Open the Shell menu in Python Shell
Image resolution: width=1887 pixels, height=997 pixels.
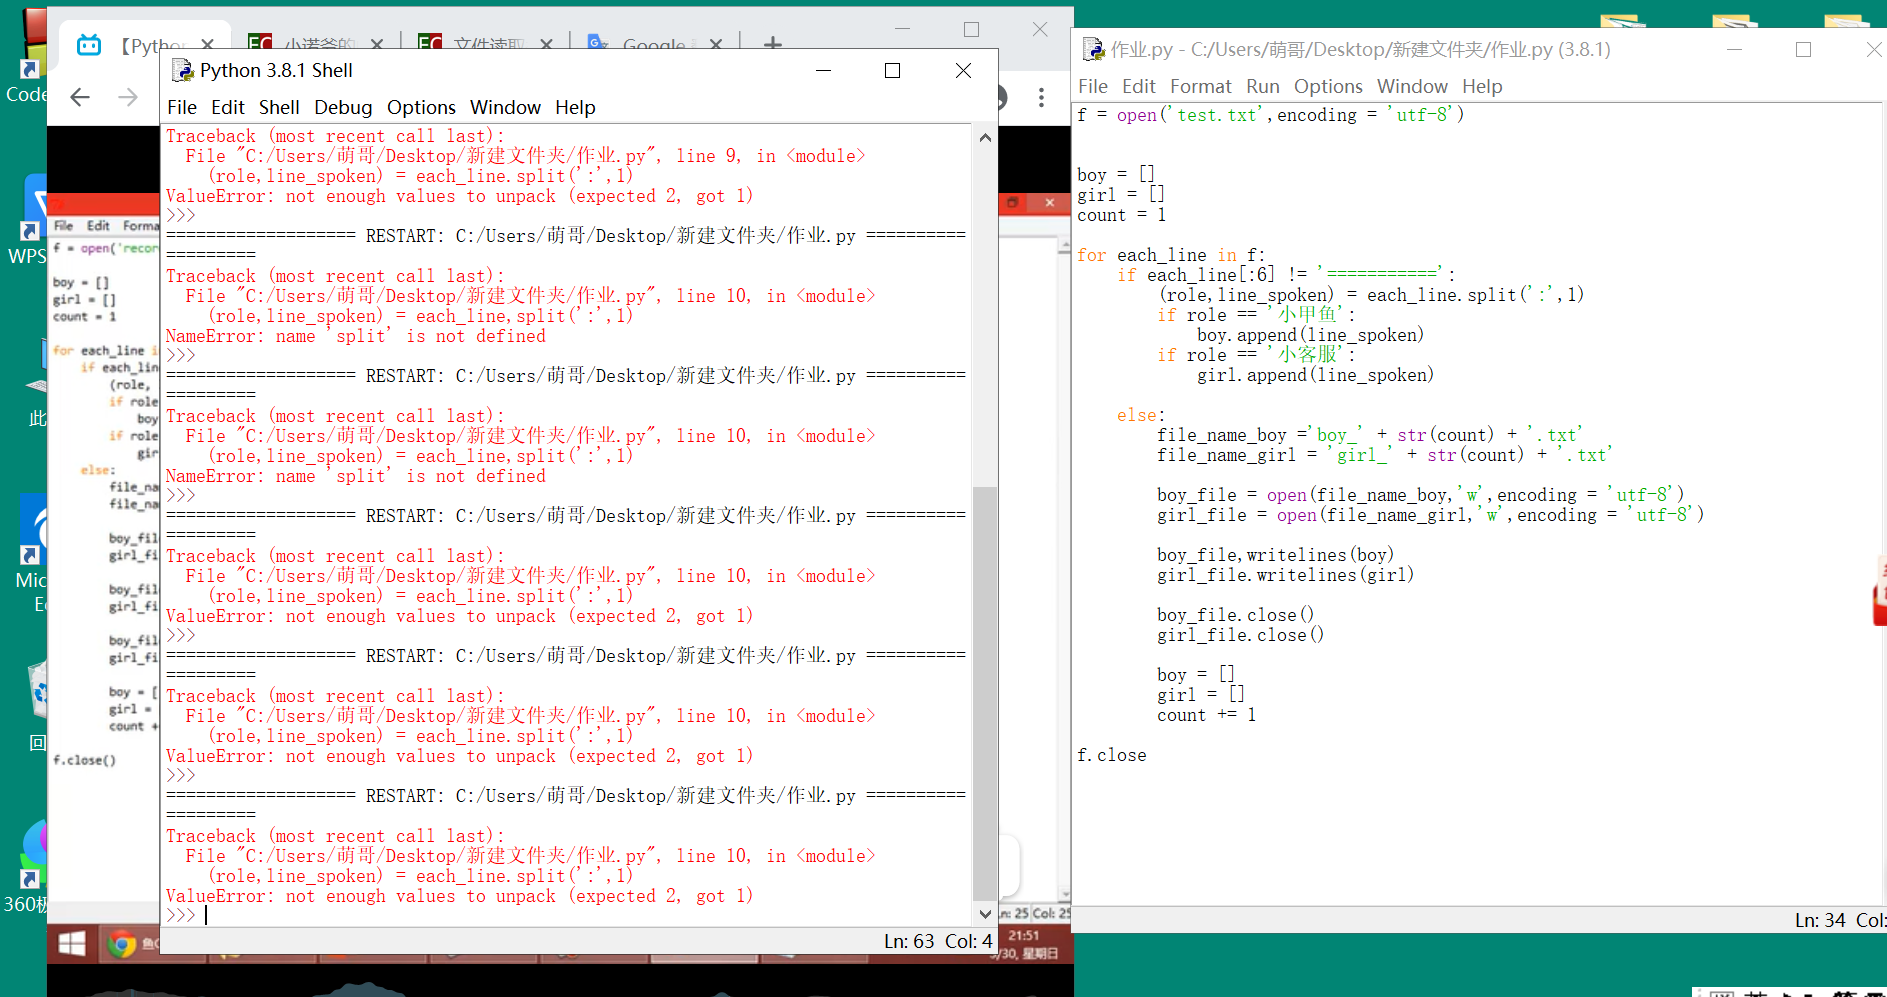pos(279,107)
